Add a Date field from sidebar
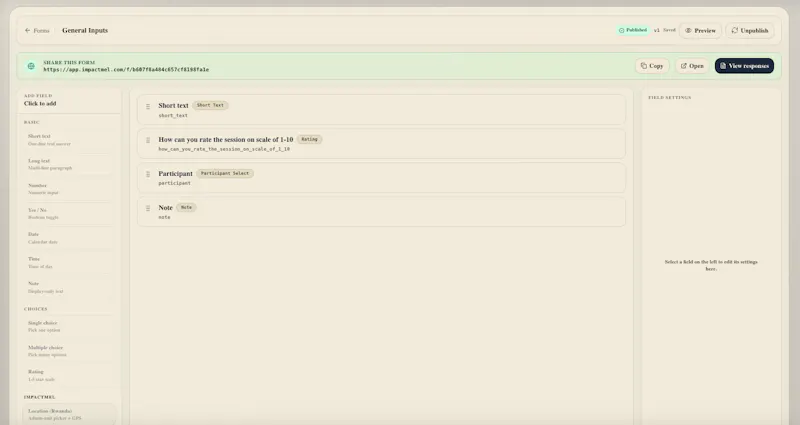Screen dimensions: 800x425 68,238
